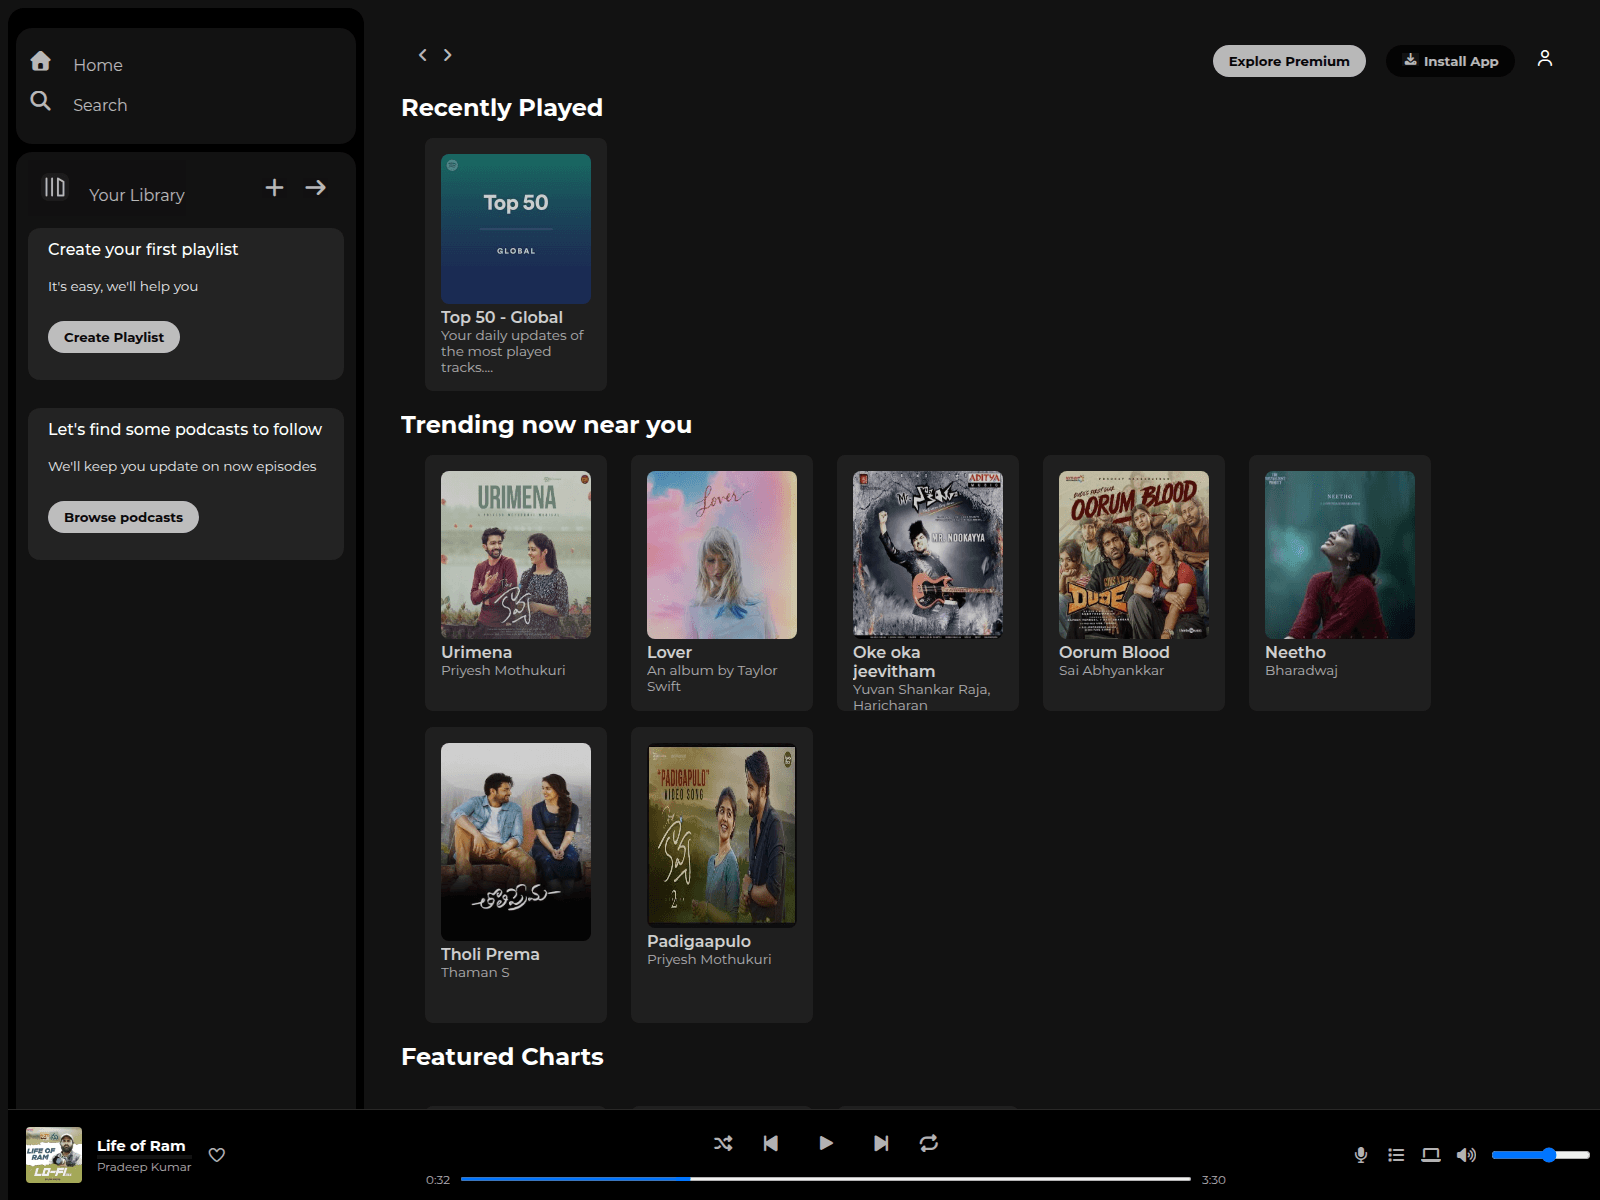
Task: Click Life of Ram song title
Action: 141,1146
